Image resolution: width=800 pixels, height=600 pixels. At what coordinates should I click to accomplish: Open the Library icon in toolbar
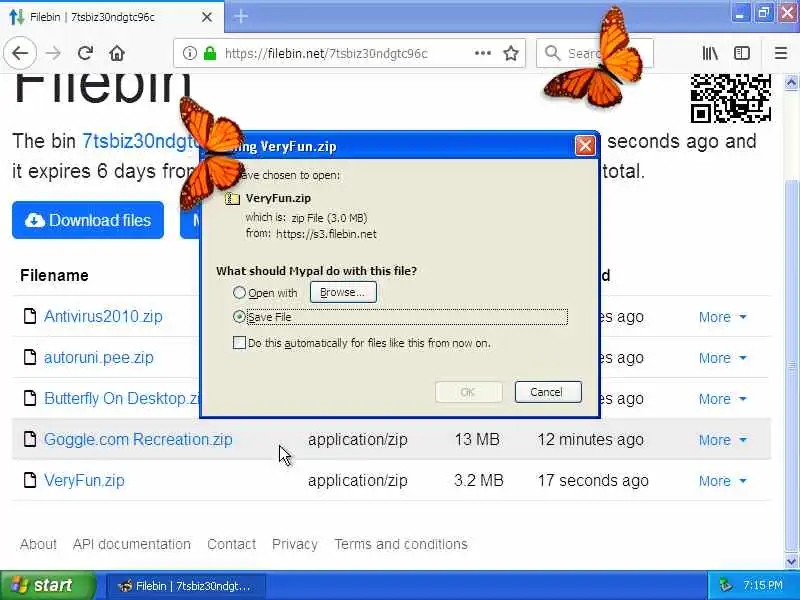point(710,53)
